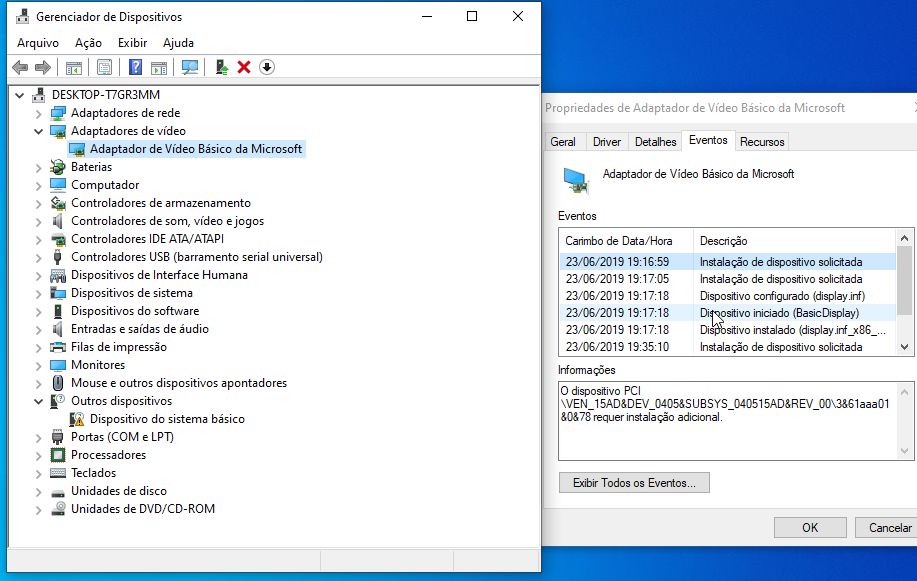The image size is (917, 581).
Task: Open the Exibir menu
Action: [132, 43]
